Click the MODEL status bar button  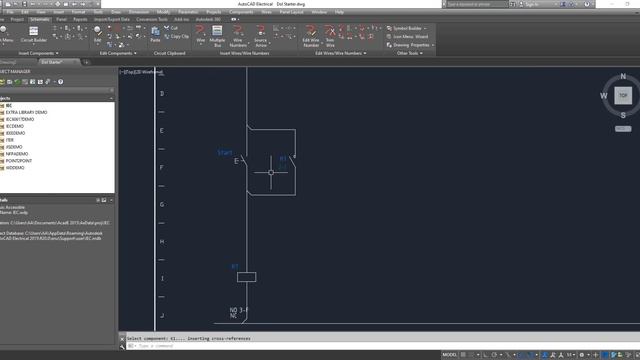pyautogui.click(x=449, y=355)
